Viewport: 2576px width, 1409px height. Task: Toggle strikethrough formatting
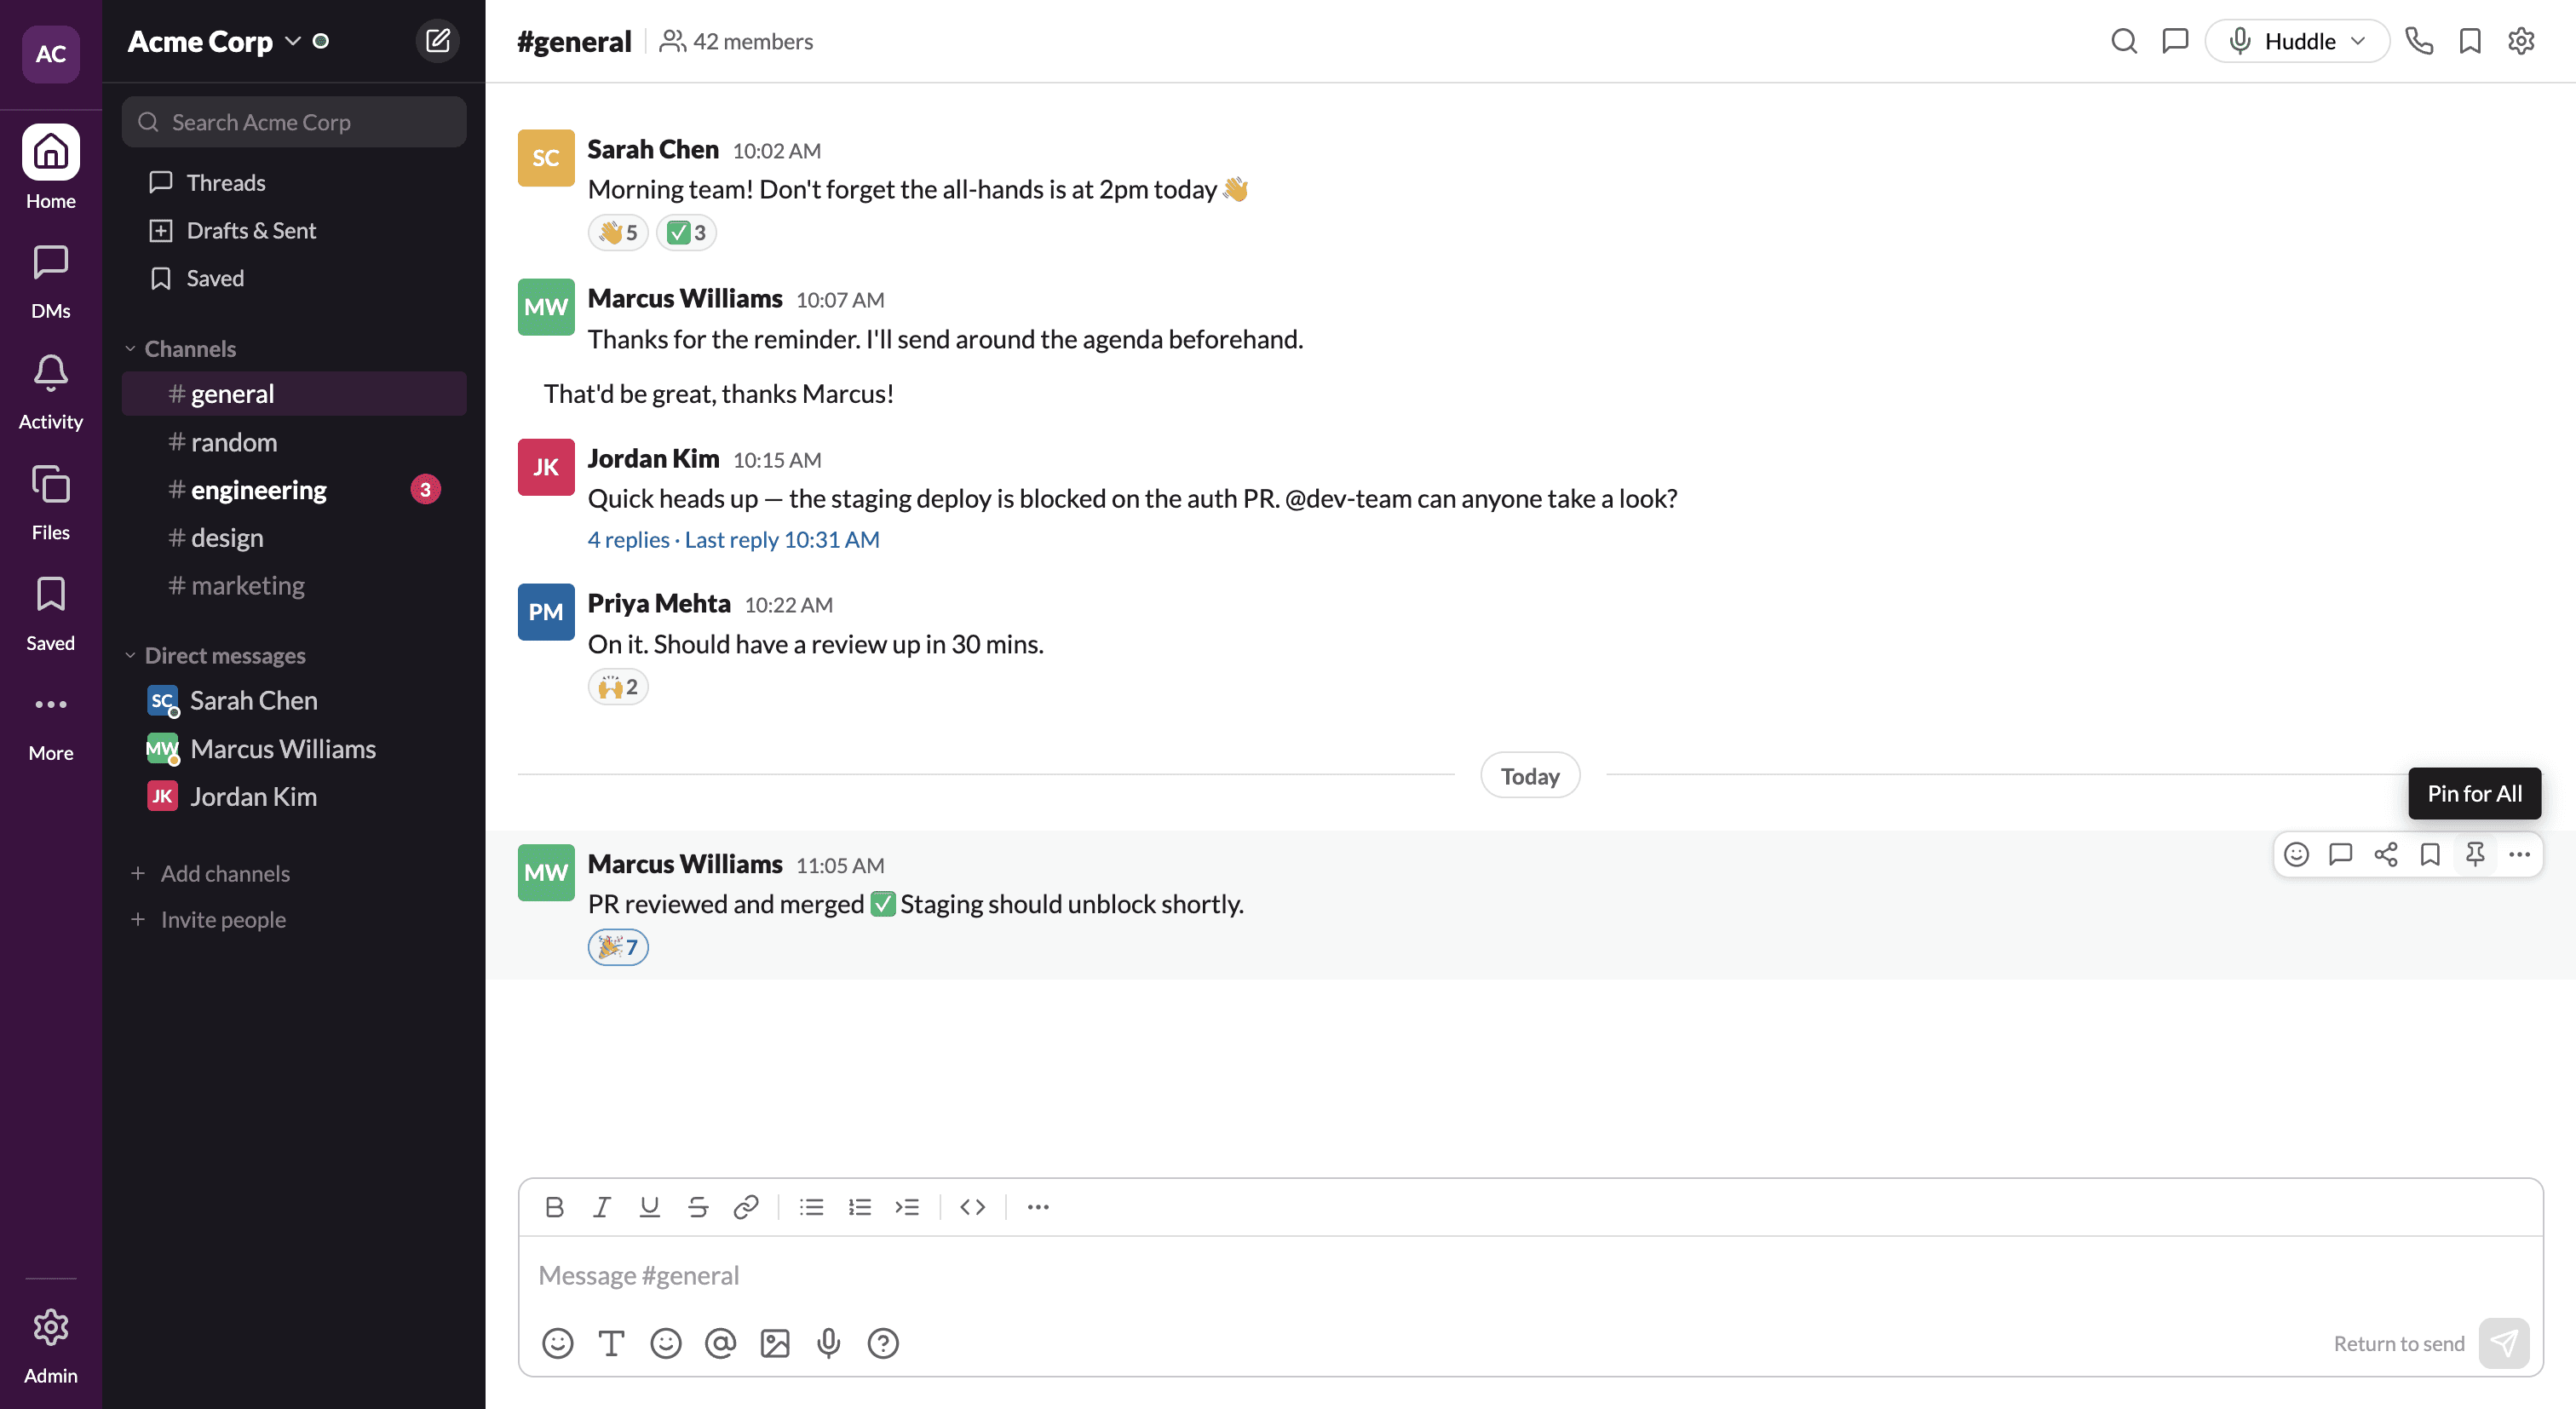pyautogui.click(x=698, y=1207)
